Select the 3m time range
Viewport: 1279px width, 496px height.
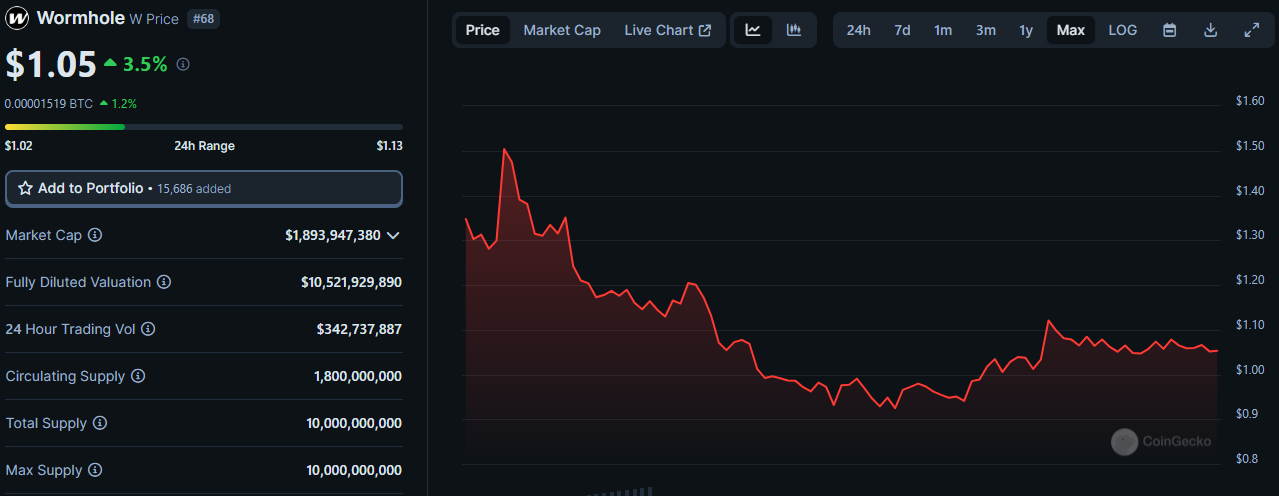[986, 30]
